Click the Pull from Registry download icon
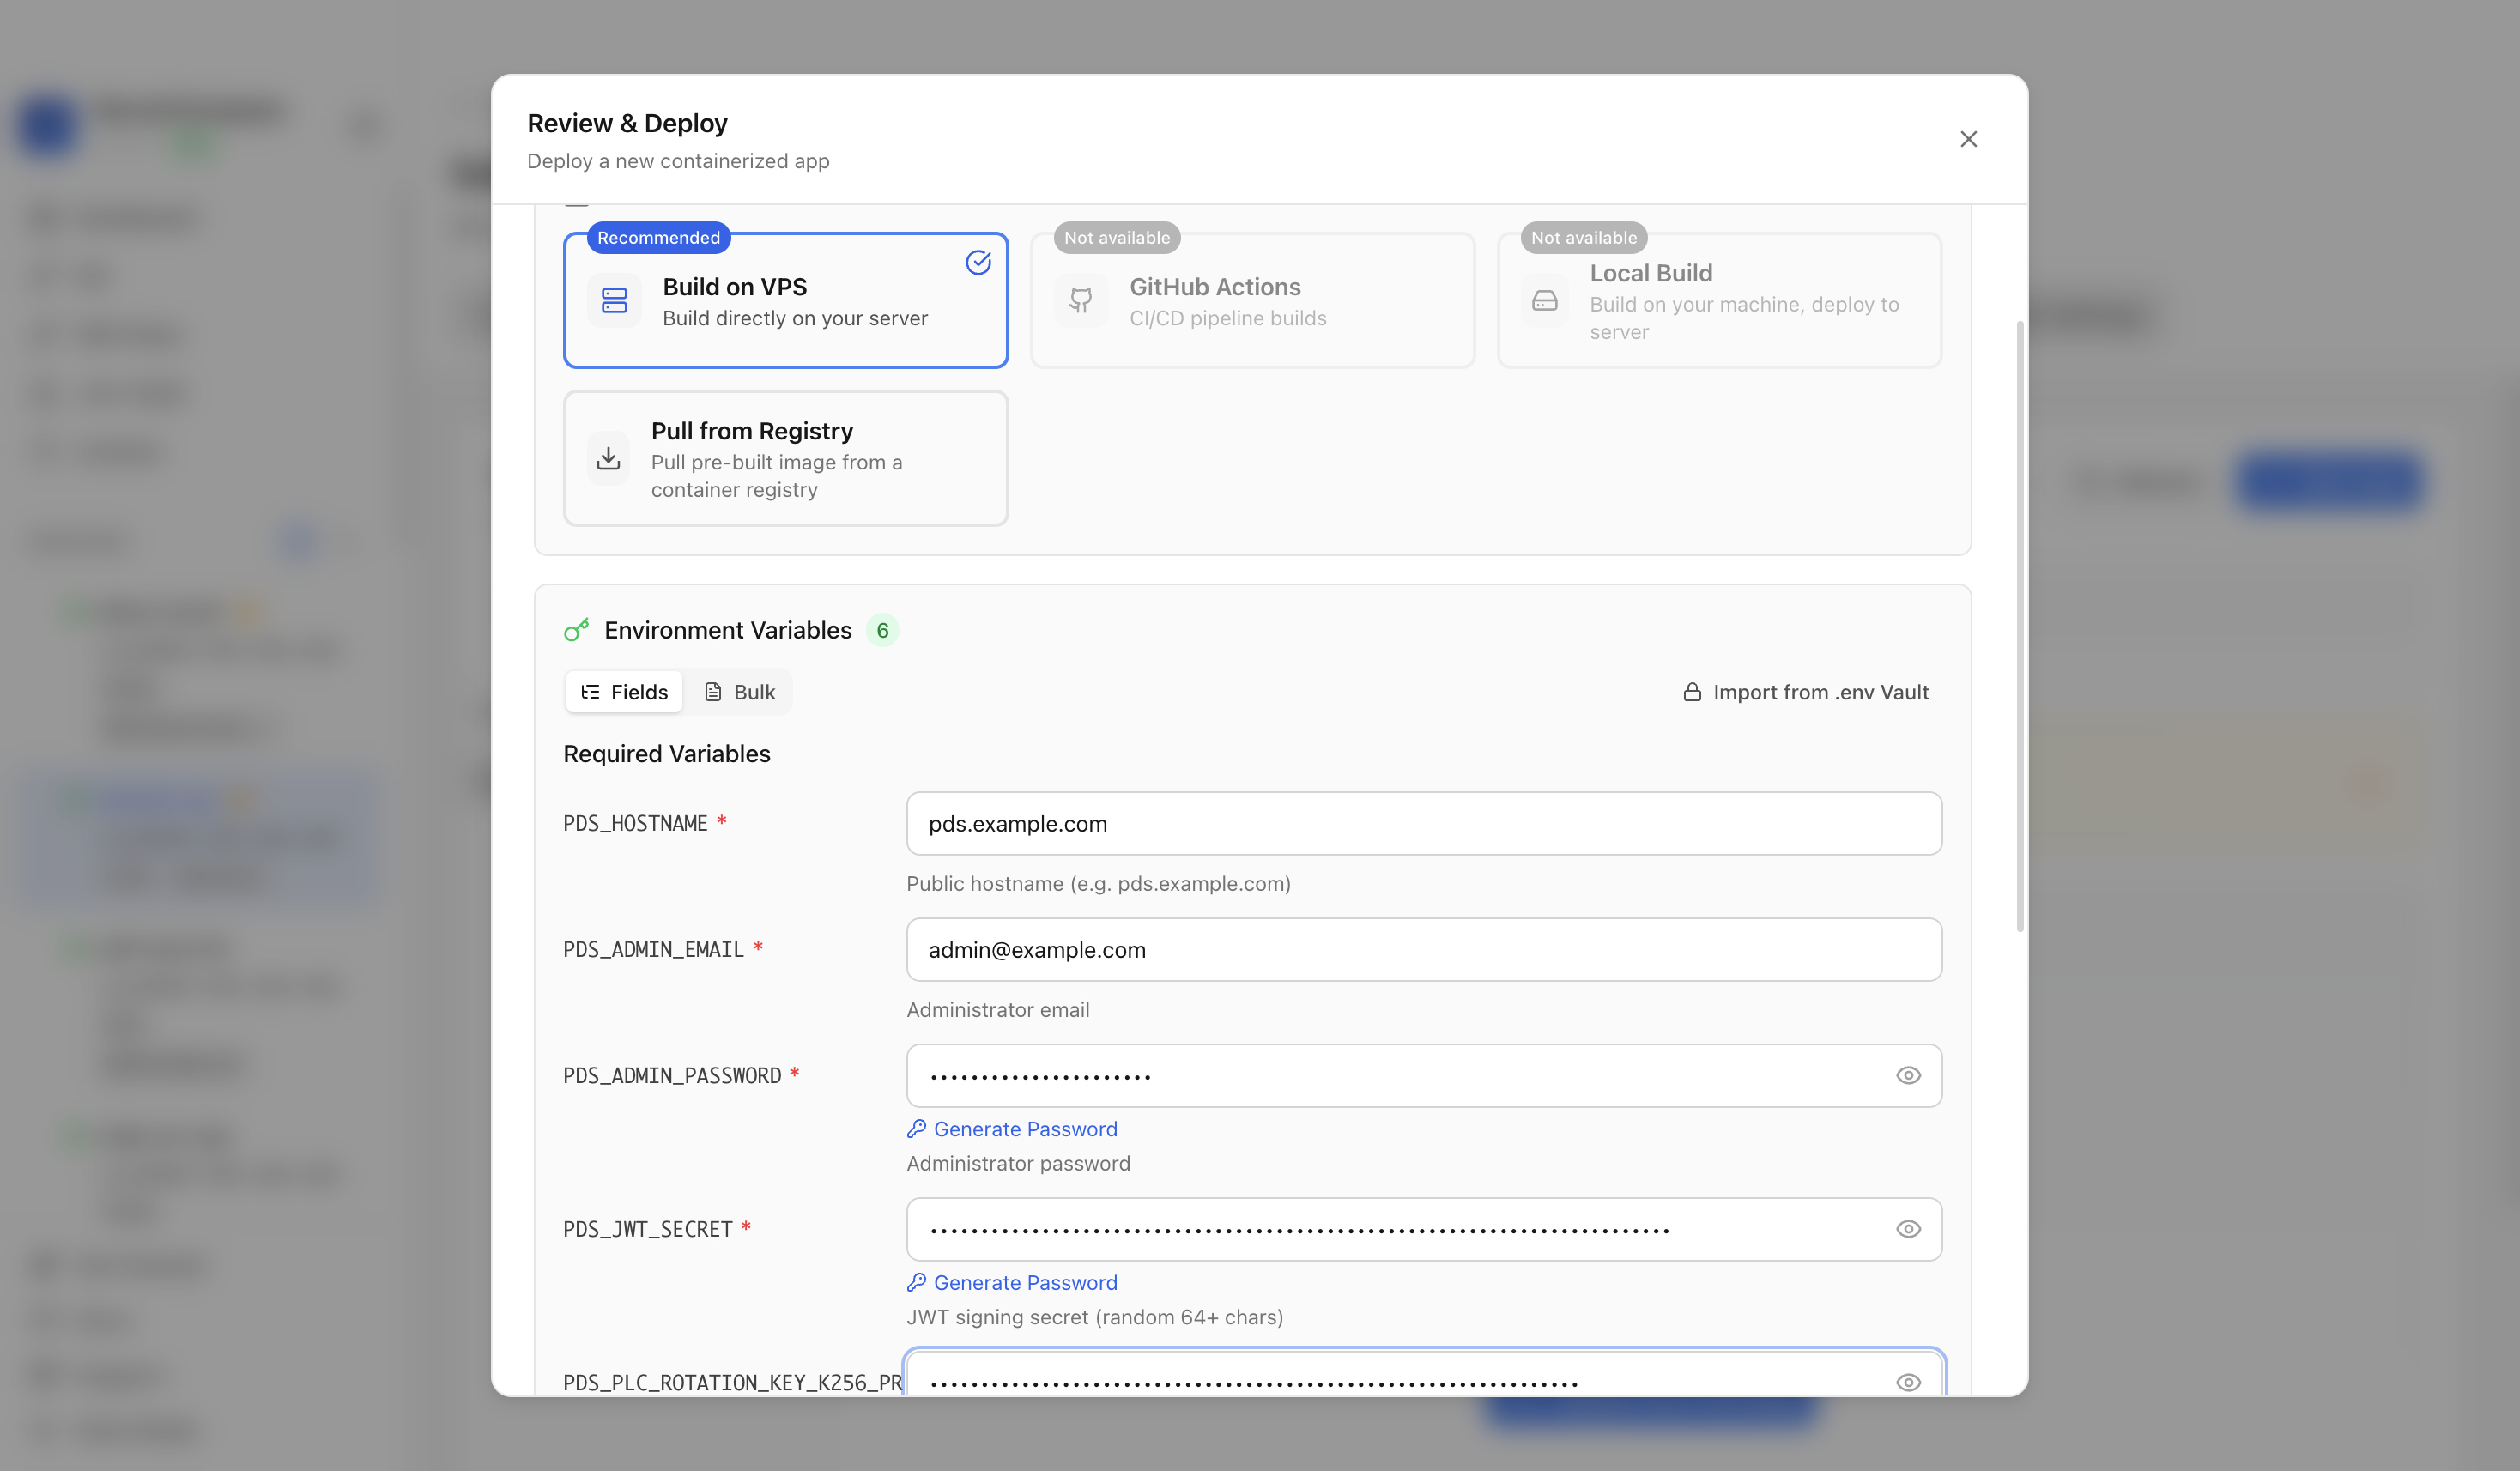2520x1471 pixels. click(x=608, y=458)
